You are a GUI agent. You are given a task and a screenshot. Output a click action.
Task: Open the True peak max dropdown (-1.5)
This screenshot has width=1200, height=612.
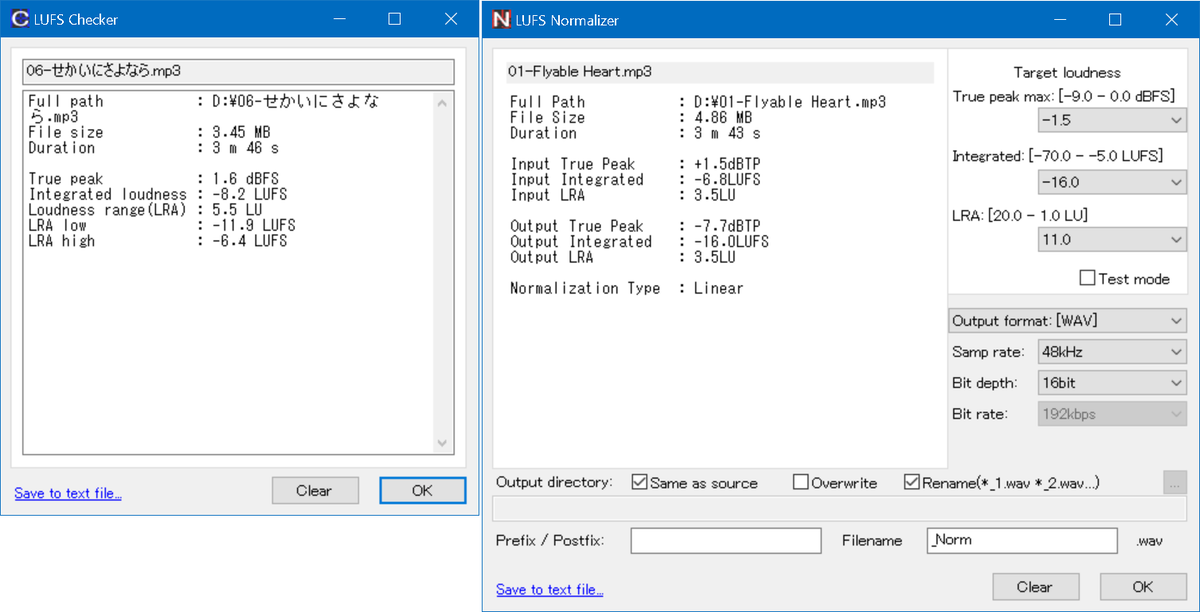[x=1112, y=121]
